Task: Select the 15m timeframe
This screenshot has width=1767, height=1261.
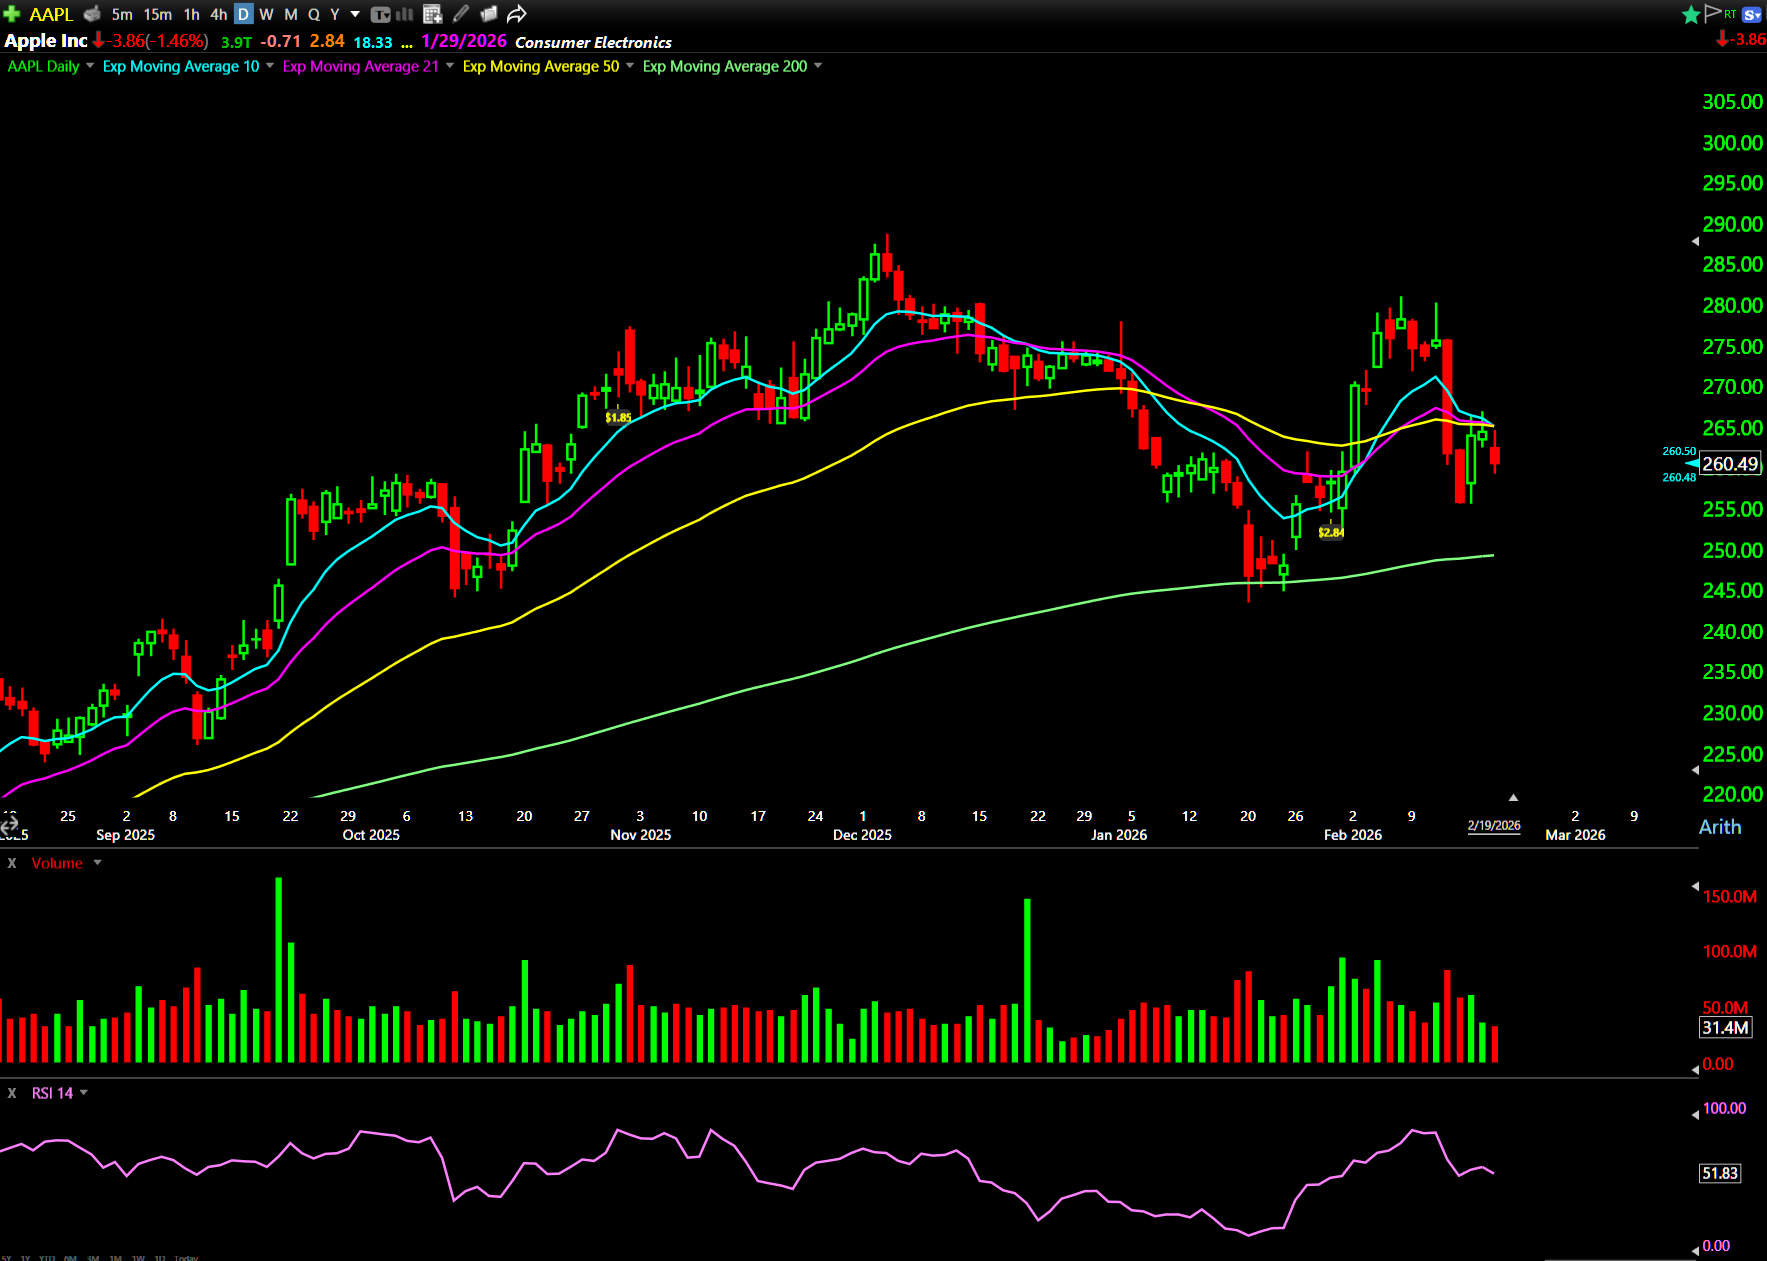Action: pos(157,14)
